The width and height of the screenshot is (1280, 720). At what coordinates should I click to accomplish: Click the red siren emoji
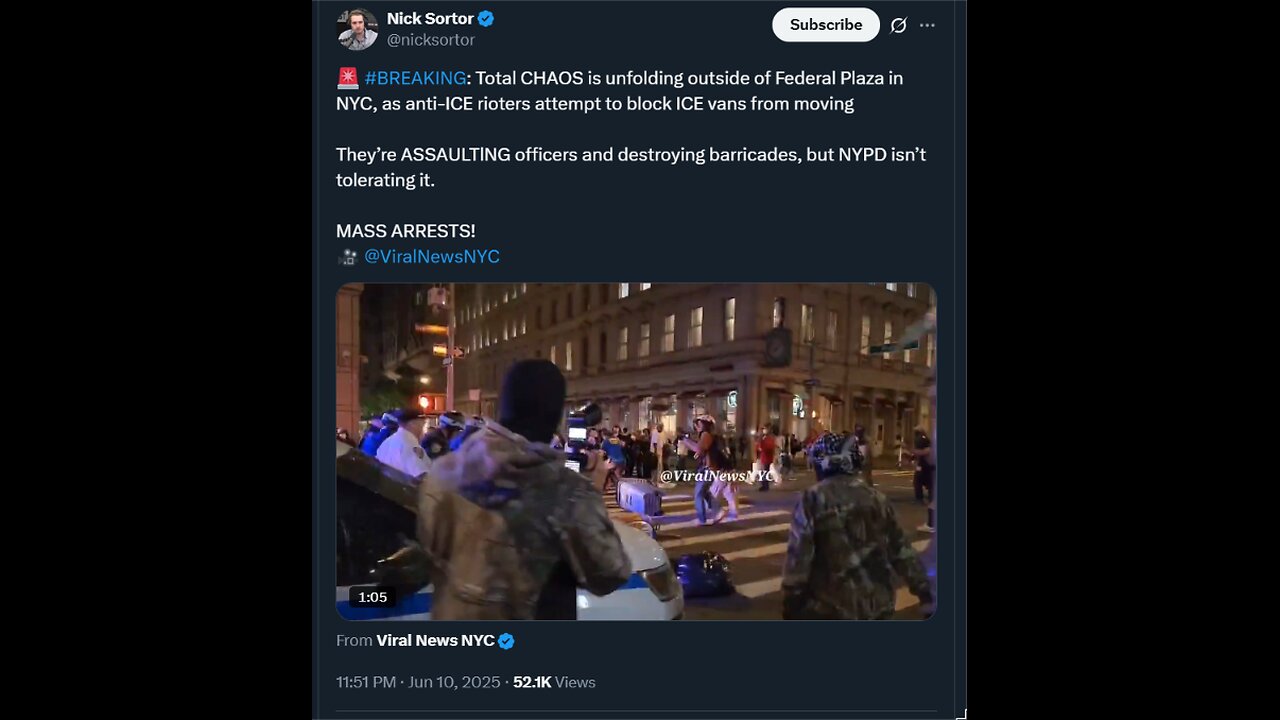347,78
